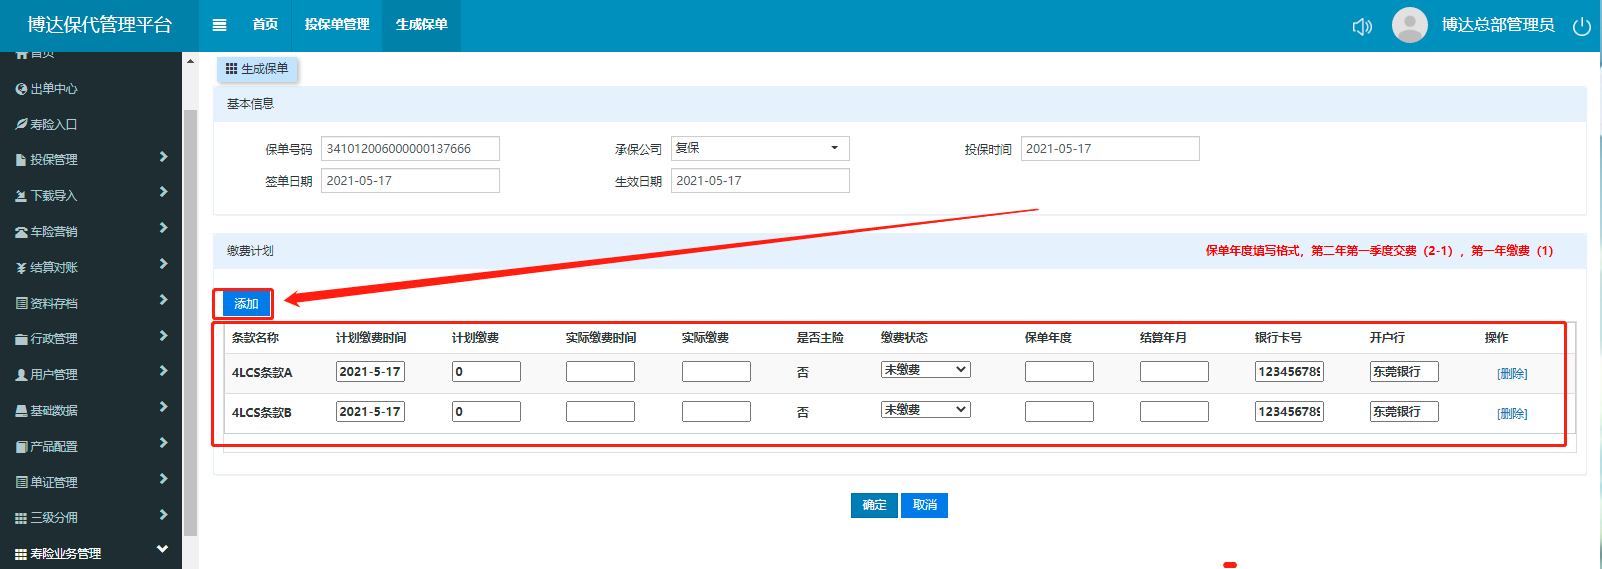Click the 取消 button
Screen dimensions: 1602x569
pos(925,505)
